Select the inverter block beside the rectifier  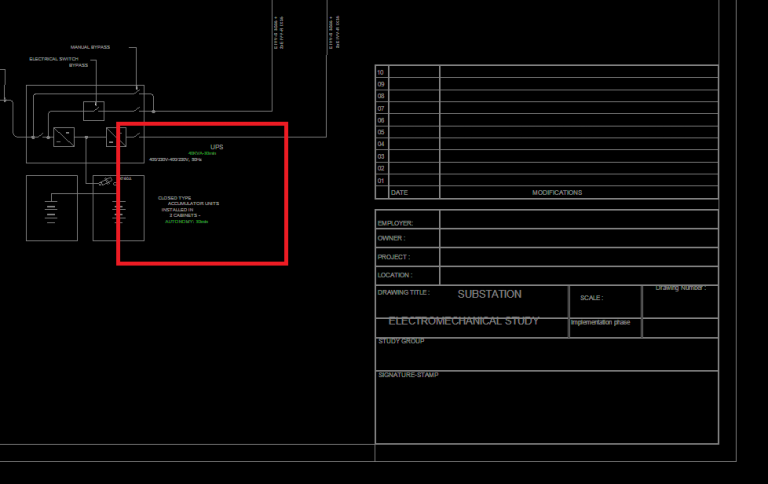click(115, 136)
